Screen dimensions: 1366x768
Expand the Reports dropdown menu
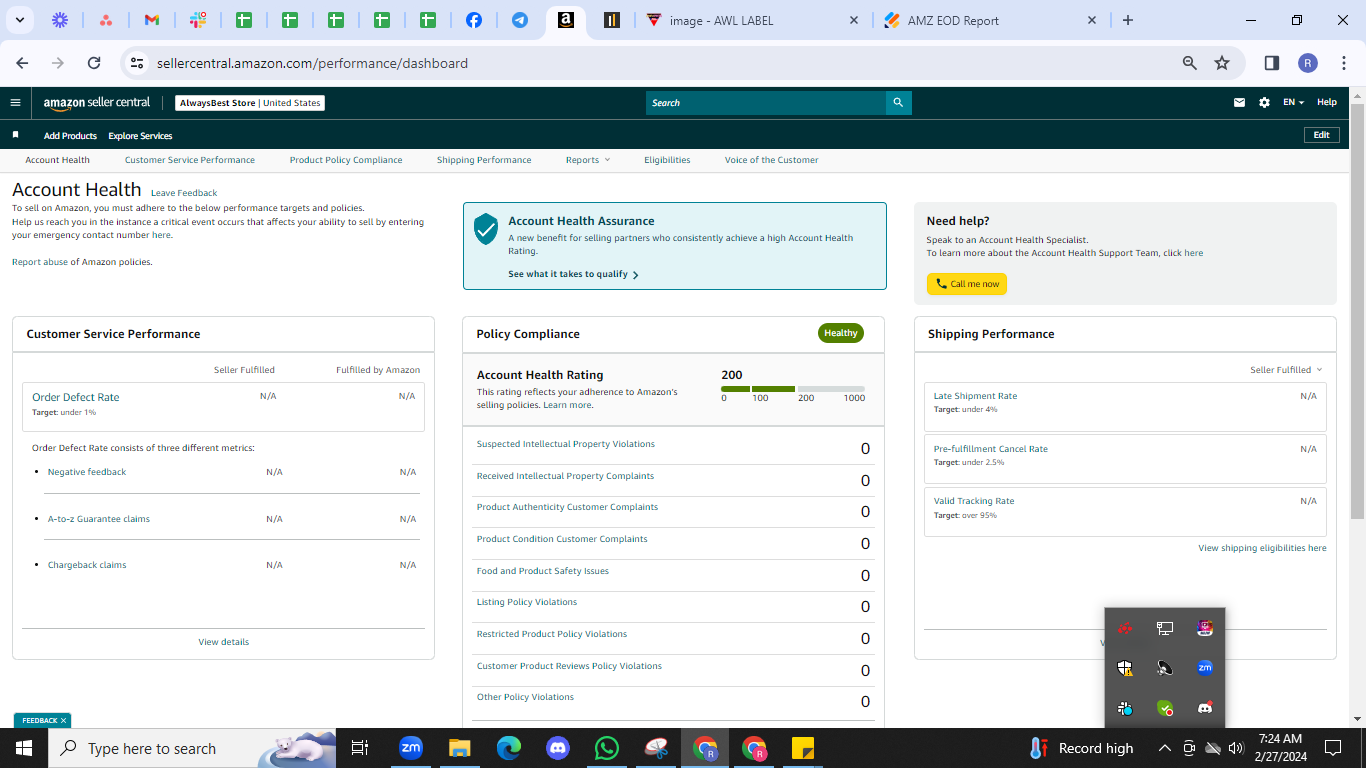pos(588,160)
